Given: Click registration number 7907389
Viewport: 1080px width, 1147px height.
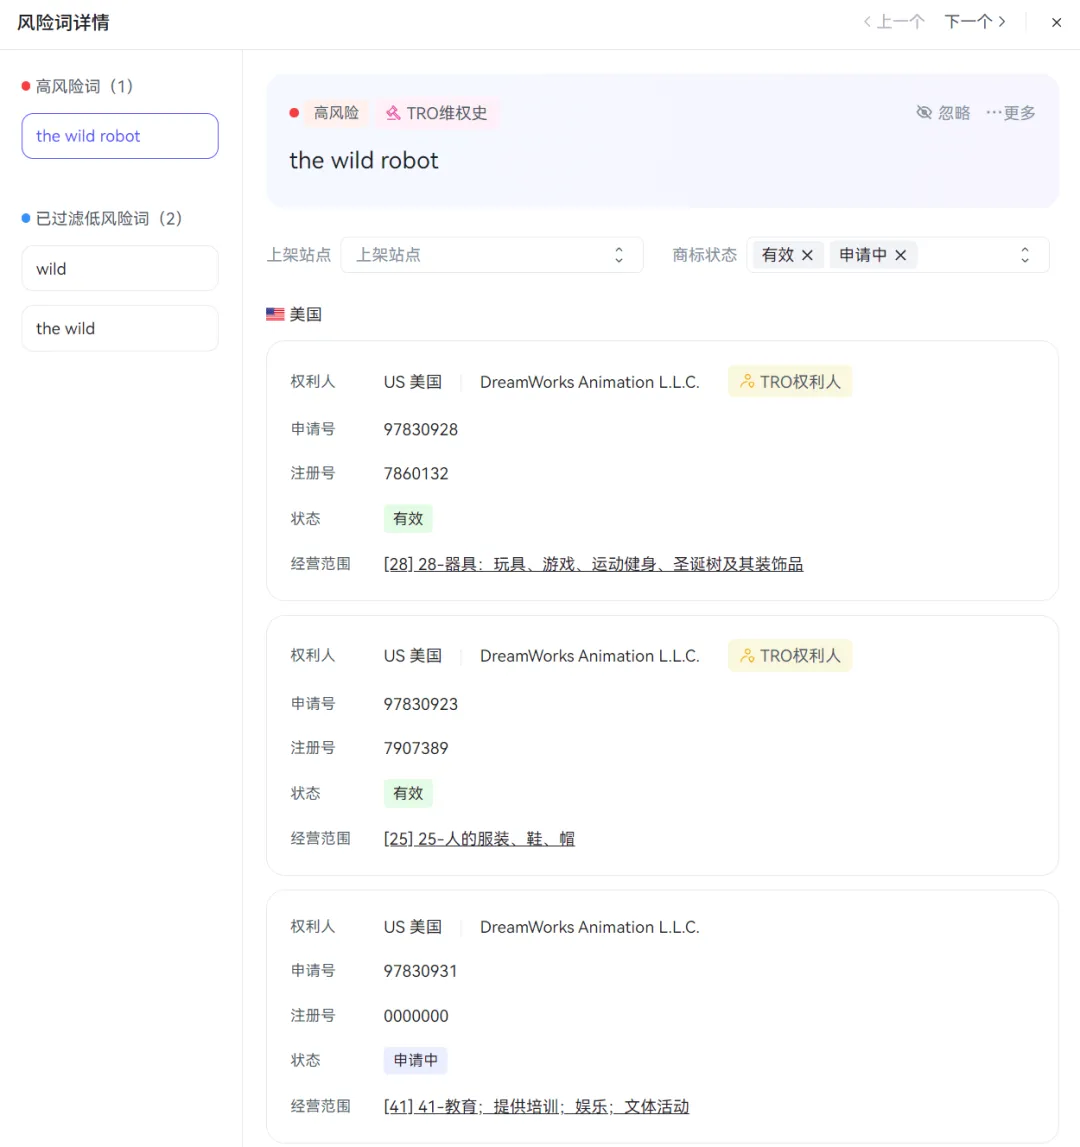Looking at the screenshot, I should pyautogui.click(x=416, y=748).
